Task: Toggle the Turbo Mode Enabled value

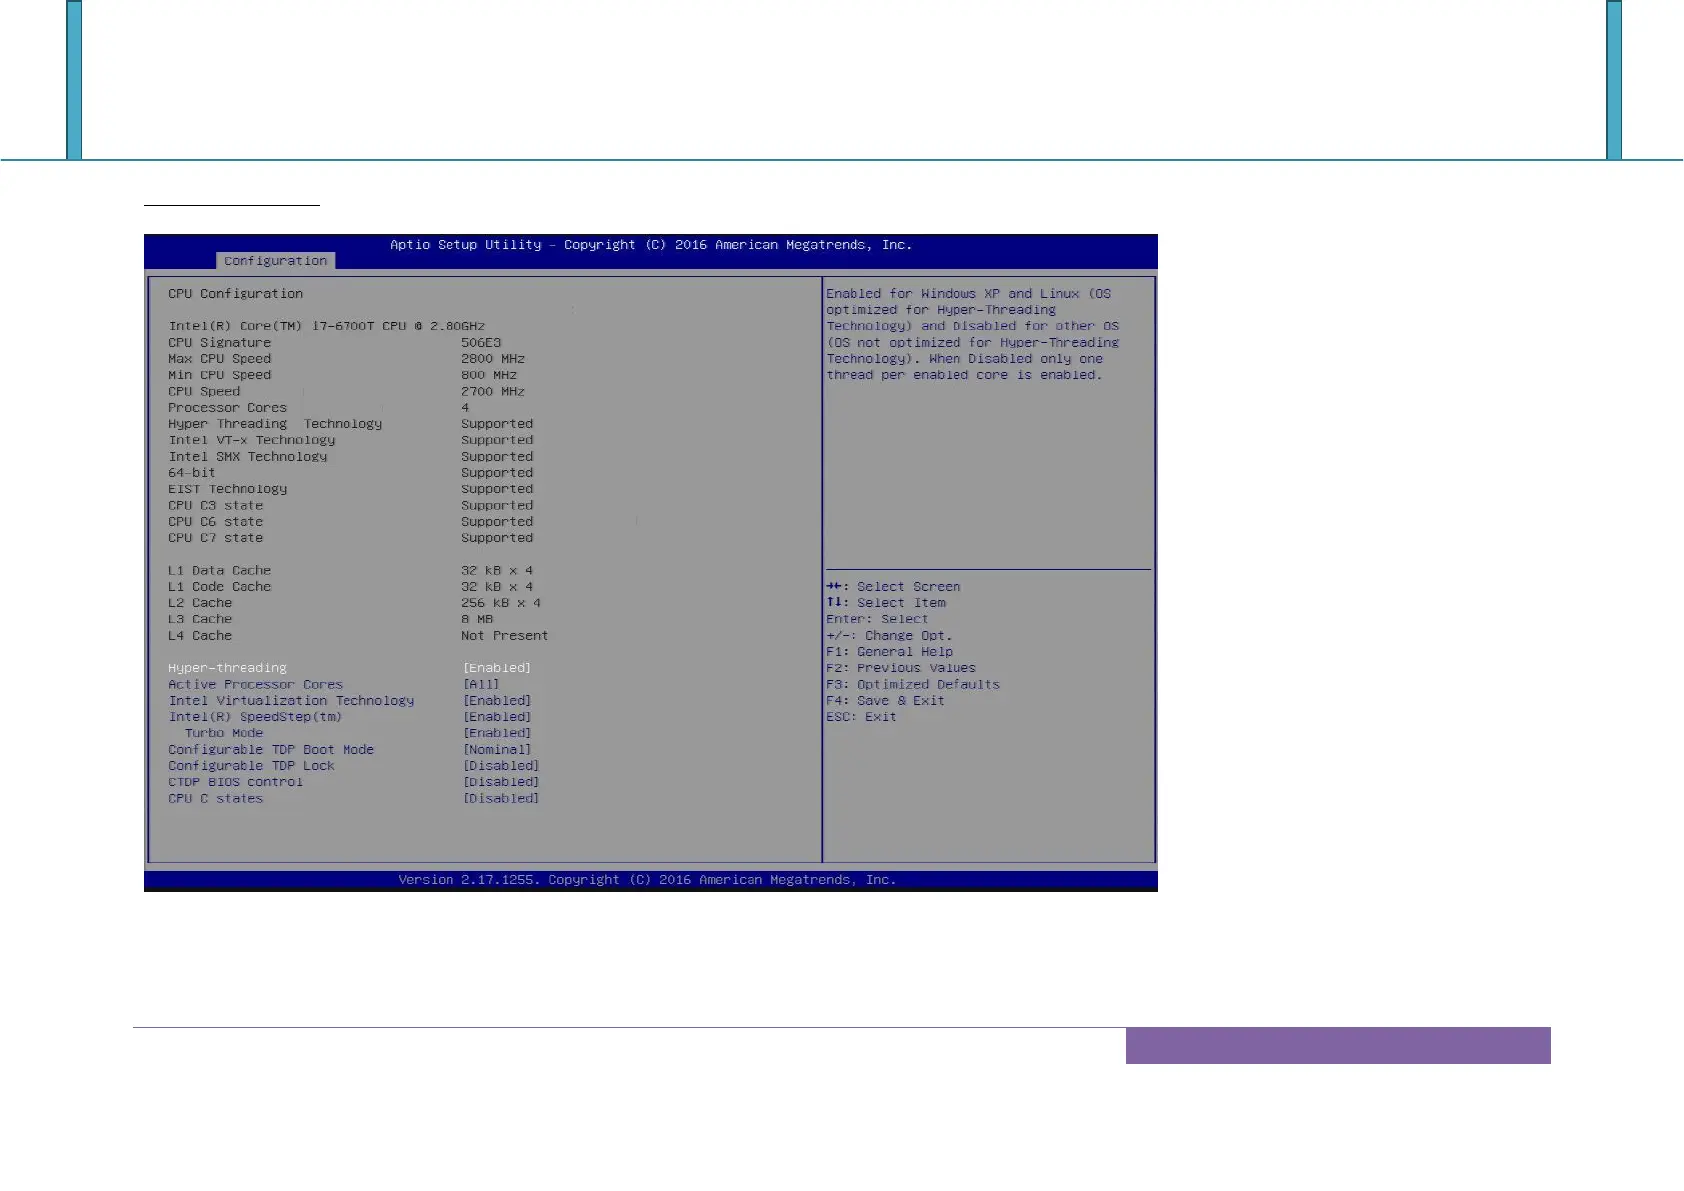Action: (497, 733)
